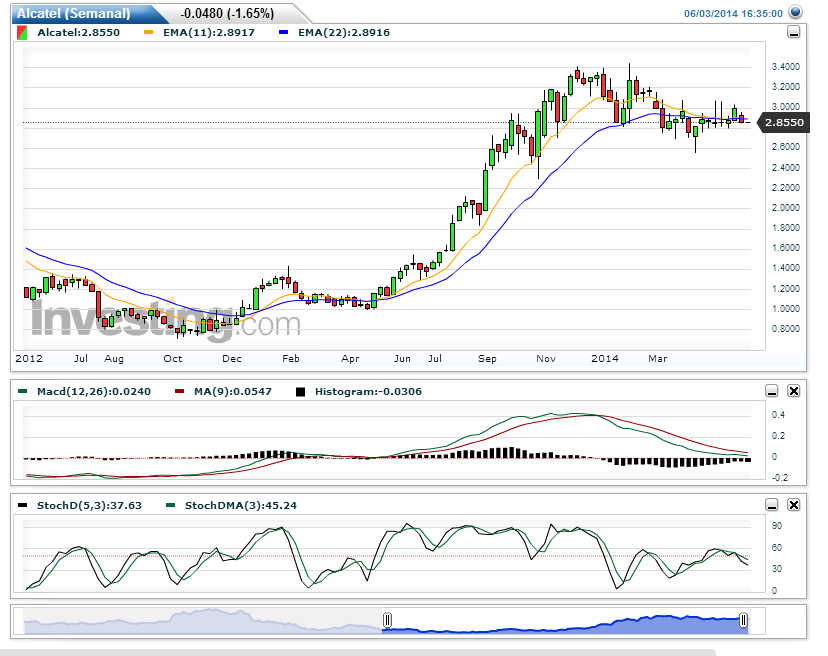
Task: Click the Histogram:-0.0306 label
Action: tap(368, 392)
